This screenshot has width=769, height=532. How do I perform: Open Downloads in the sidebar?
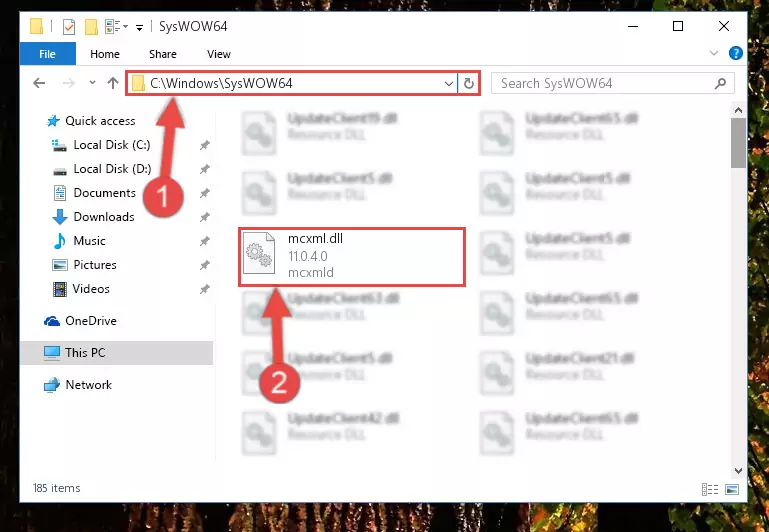click(x=103, y=217)
